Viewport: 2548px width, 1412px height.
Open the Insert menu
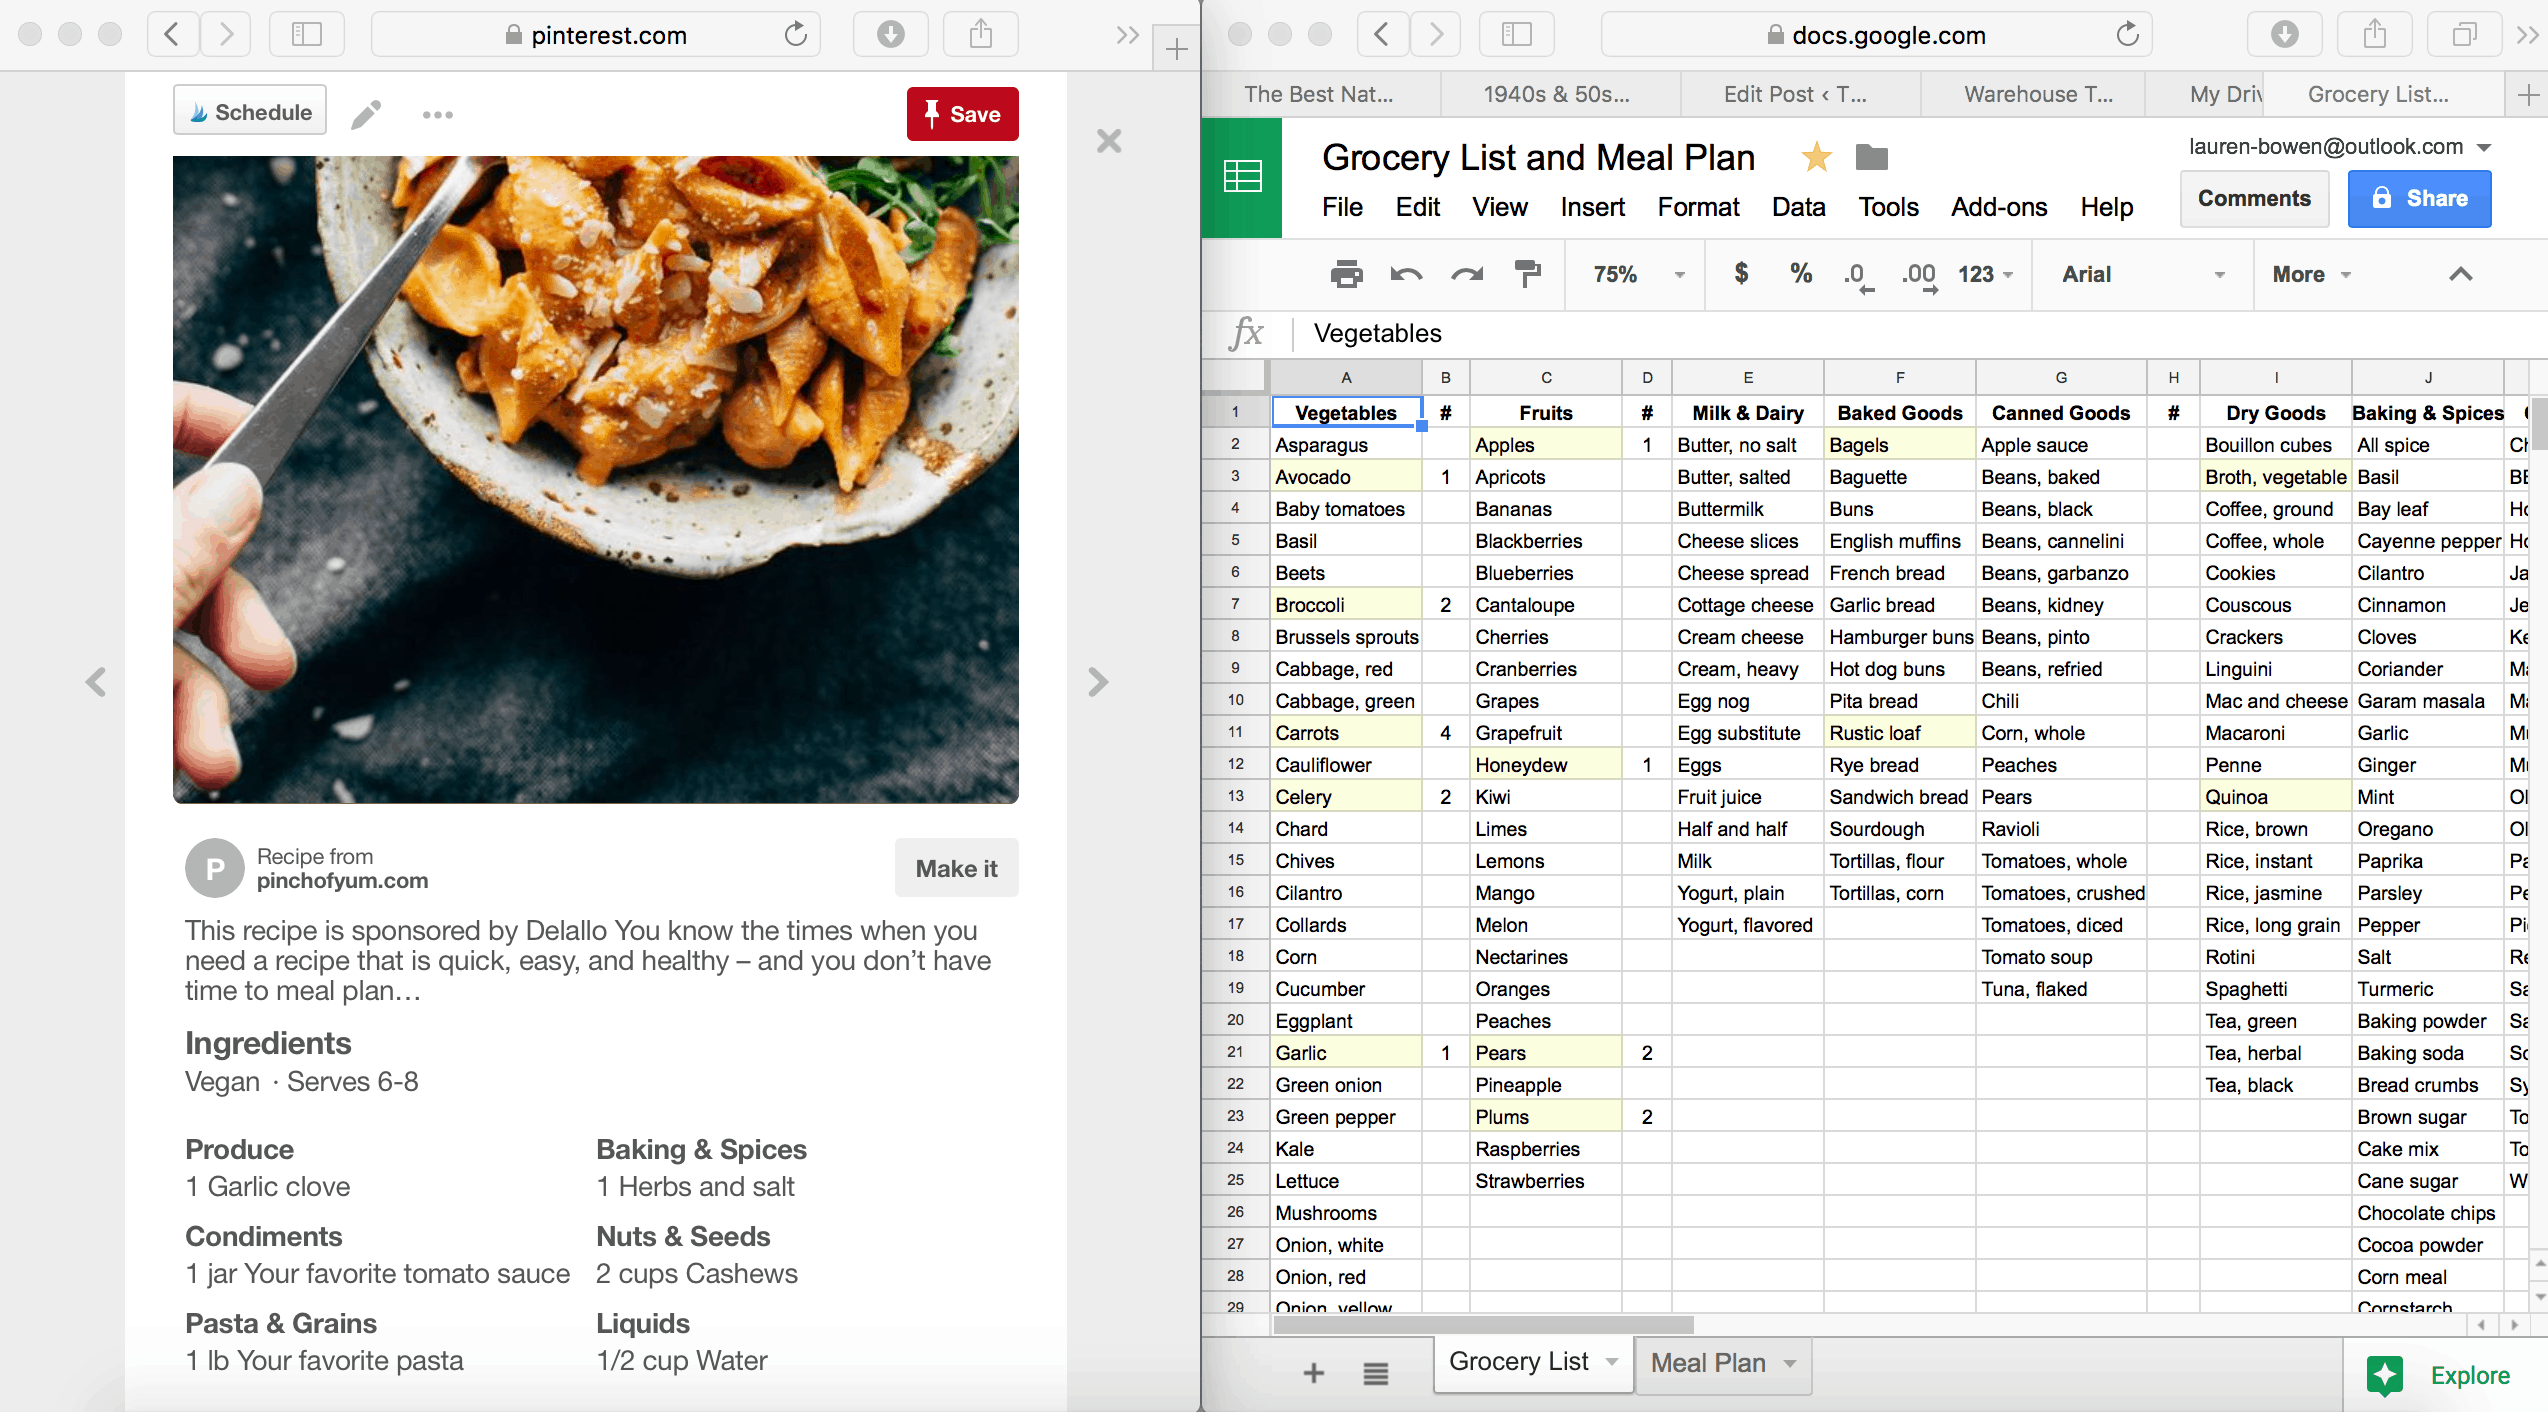pyautogui.click(x=1592, y=207)
